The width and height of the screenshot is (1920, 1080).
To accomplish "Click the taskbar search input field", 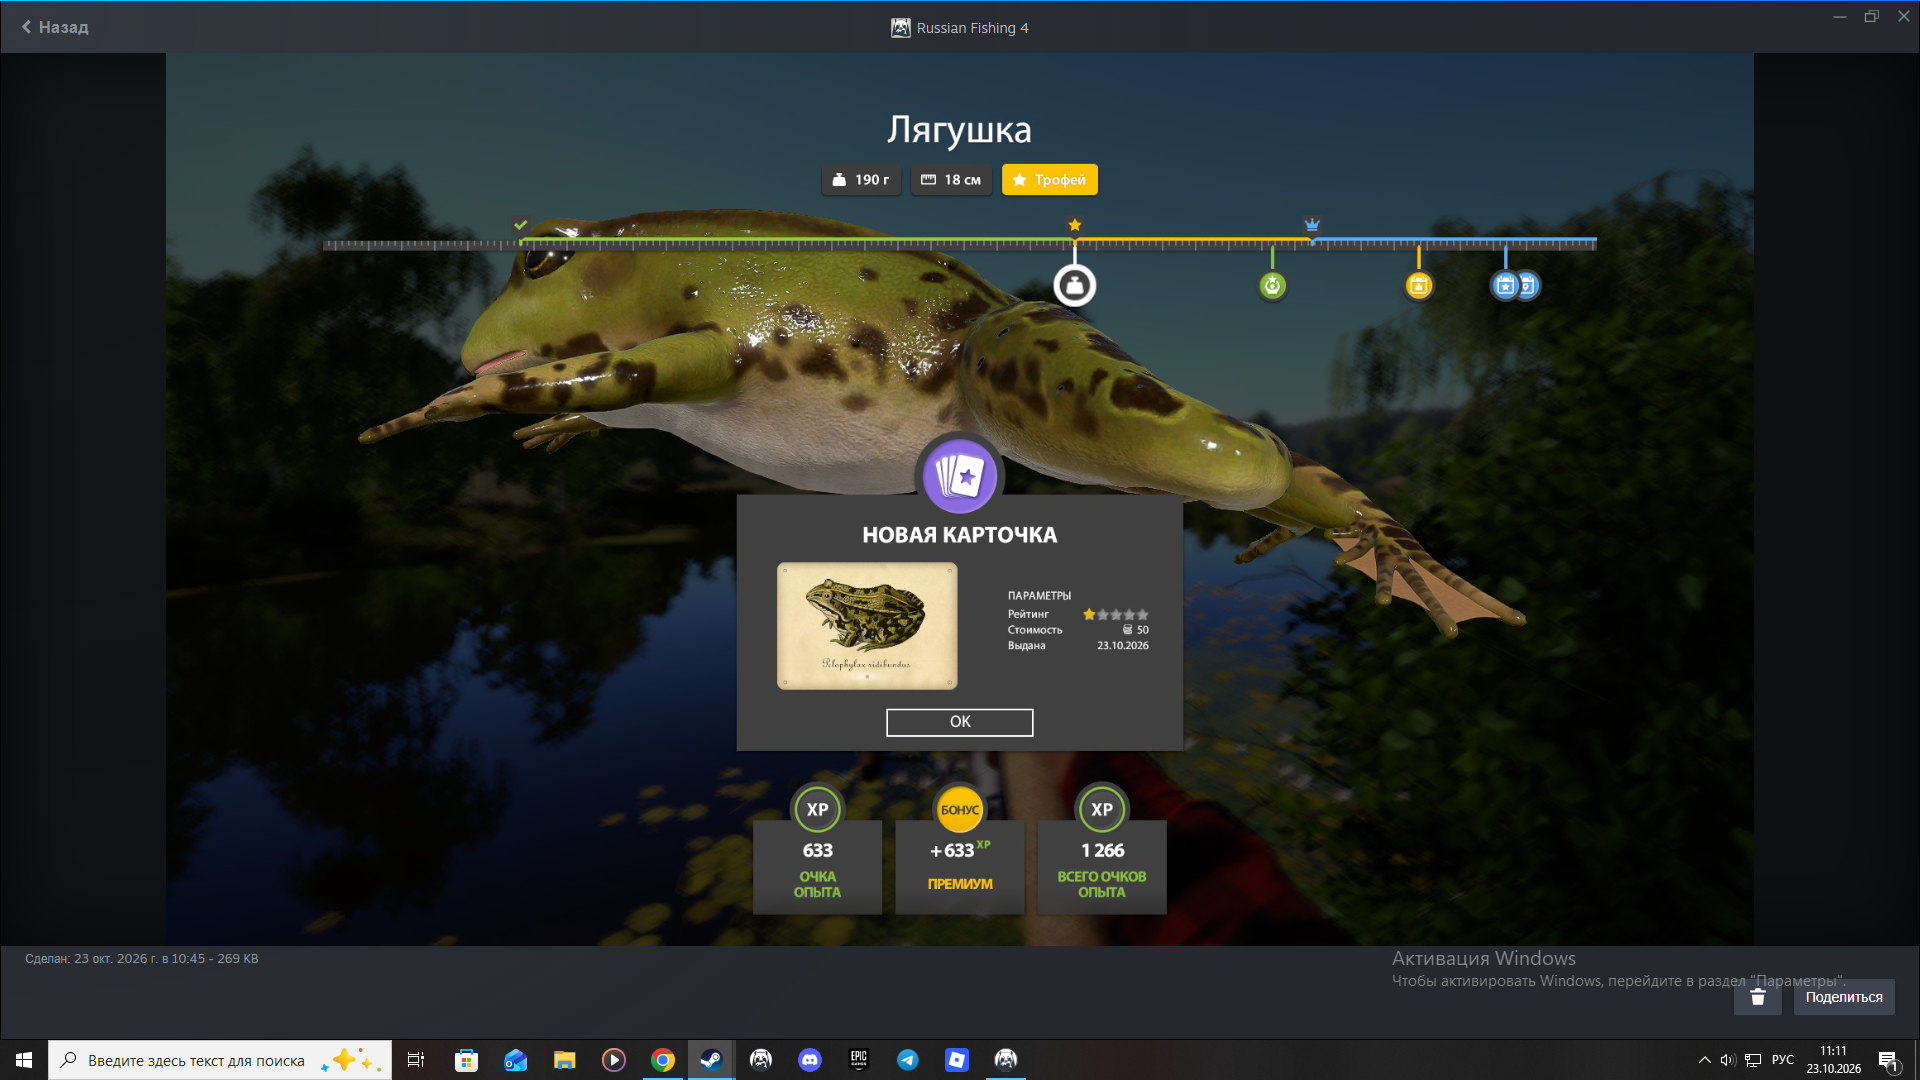I will click(219, 1060).
